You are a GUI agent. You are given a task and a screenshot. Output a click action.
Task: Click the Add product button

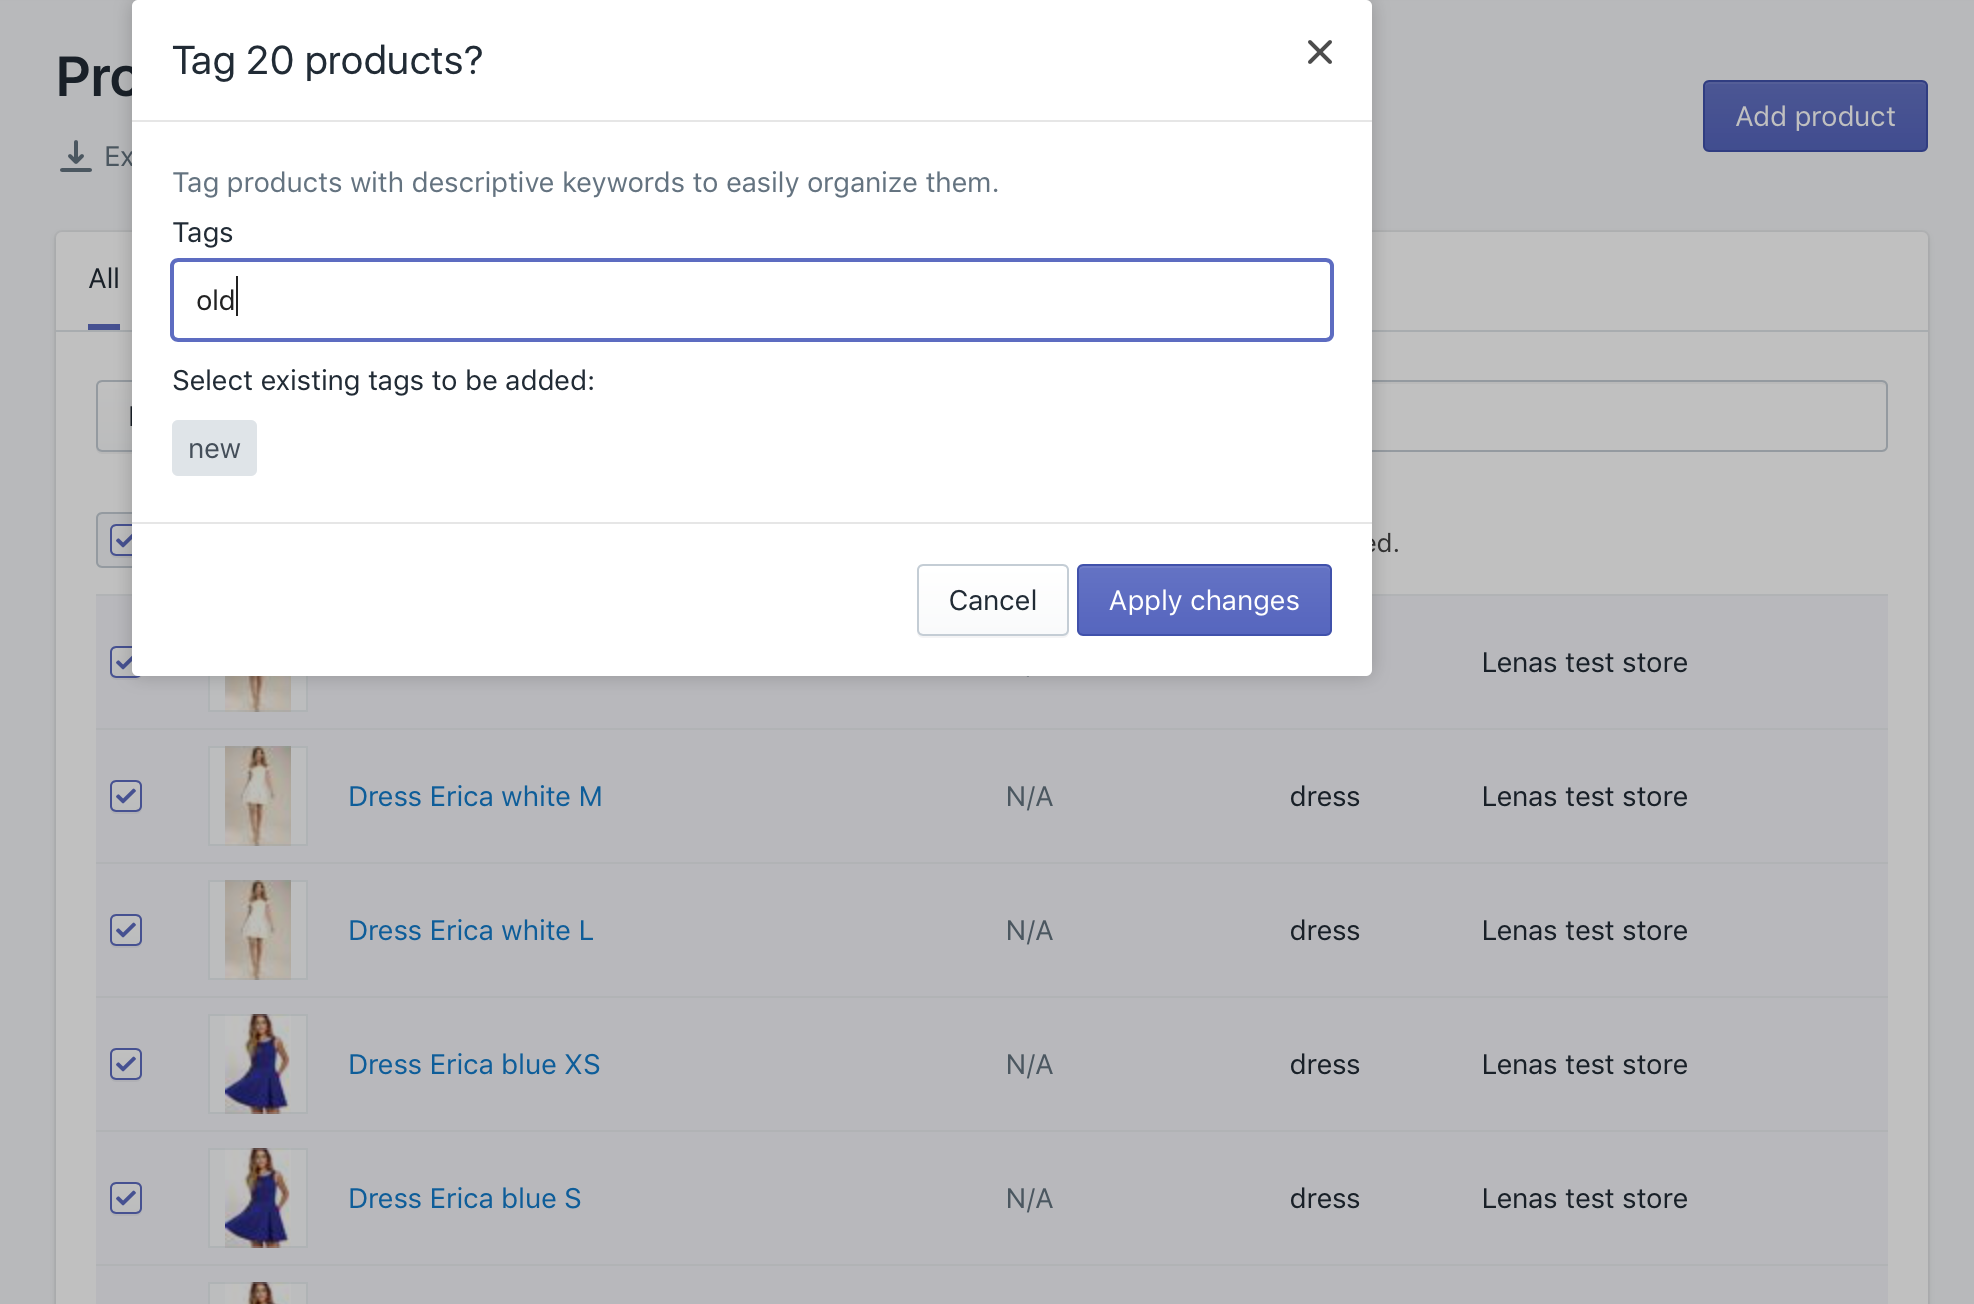pyautogui.click(x=1814, y=116)
